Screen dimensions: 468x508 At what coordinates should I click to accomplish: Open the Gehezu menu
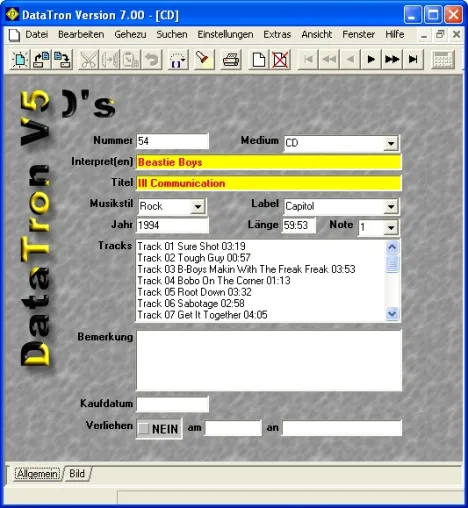(130, 34)
